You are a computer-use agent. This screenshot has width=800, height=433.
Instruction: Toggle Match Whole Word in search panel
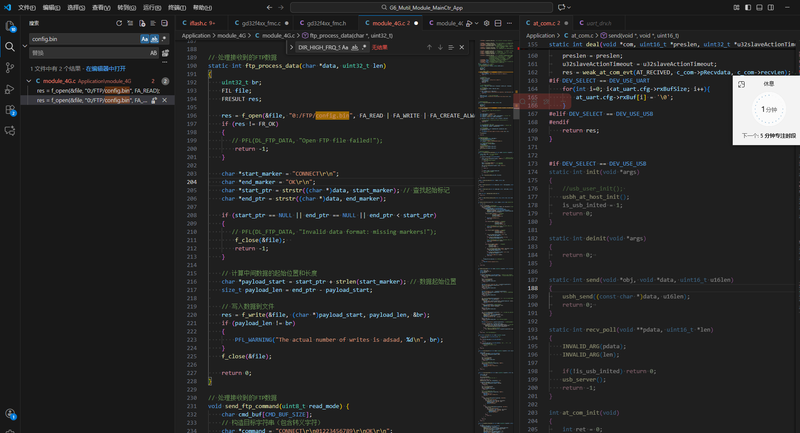tap(154, 39)
